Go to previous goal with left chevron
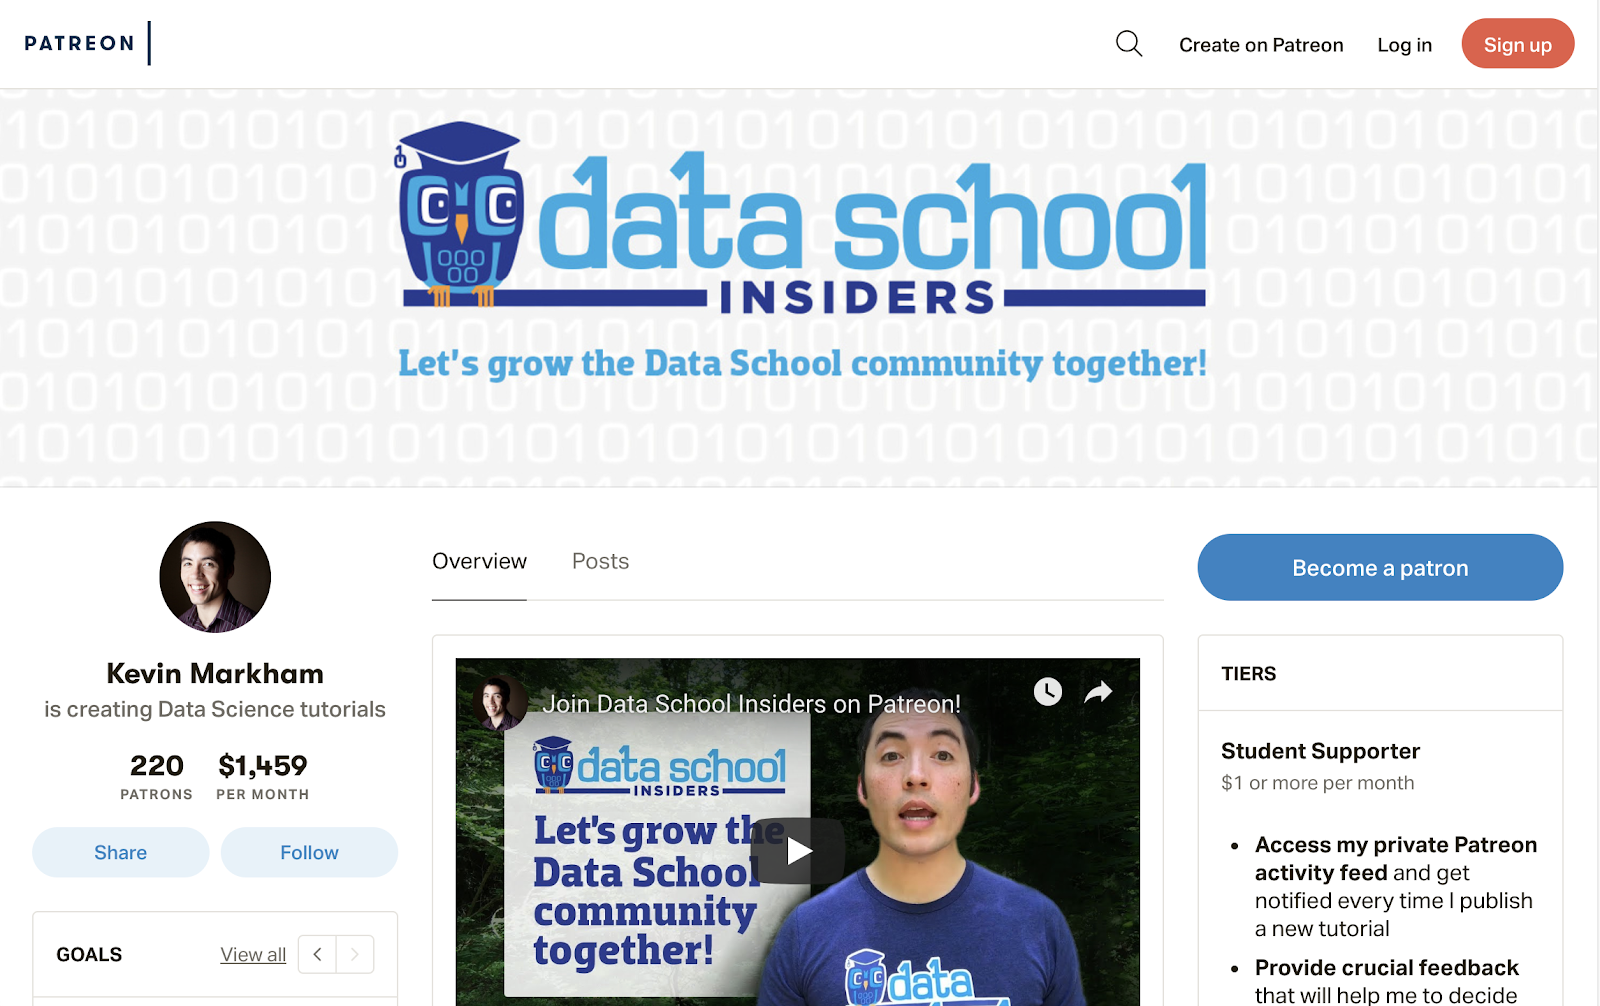Image resolution: width=1600 pixels, height=1006 pixels. 318,954
